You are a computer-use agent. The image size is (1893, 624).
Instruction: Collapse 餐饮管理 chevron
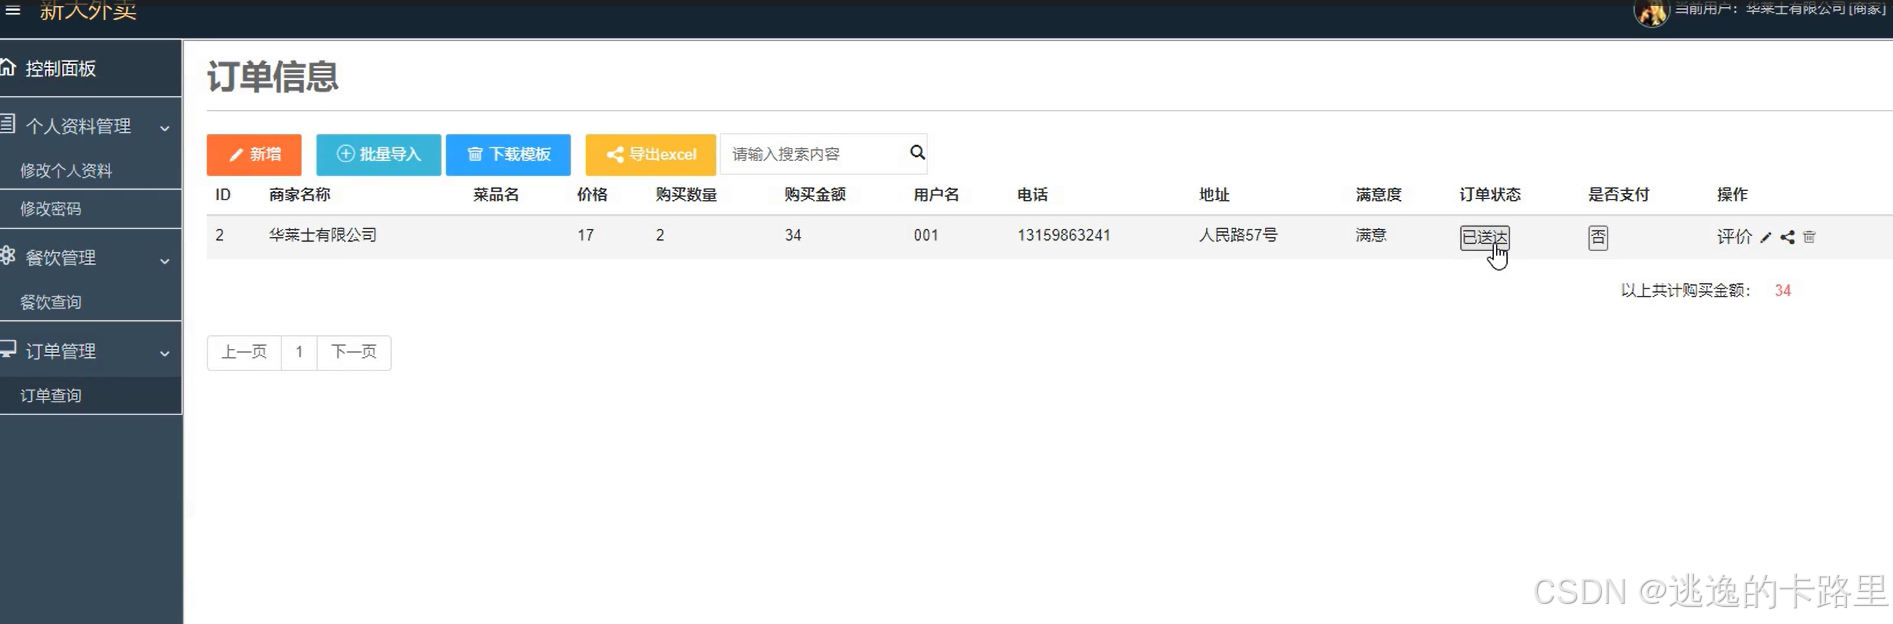pyautogui.click(x=165, y=260)
